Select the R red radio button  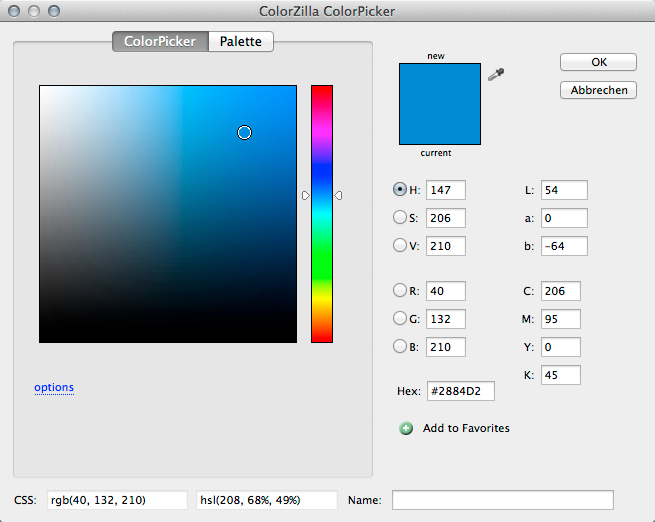[401, 292]
